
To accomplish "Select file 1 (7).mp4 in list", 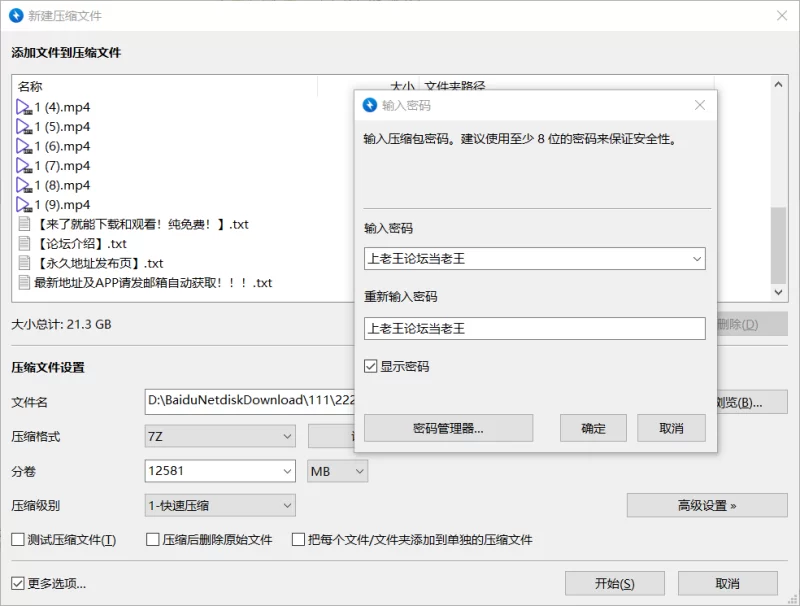I will 62,166.
